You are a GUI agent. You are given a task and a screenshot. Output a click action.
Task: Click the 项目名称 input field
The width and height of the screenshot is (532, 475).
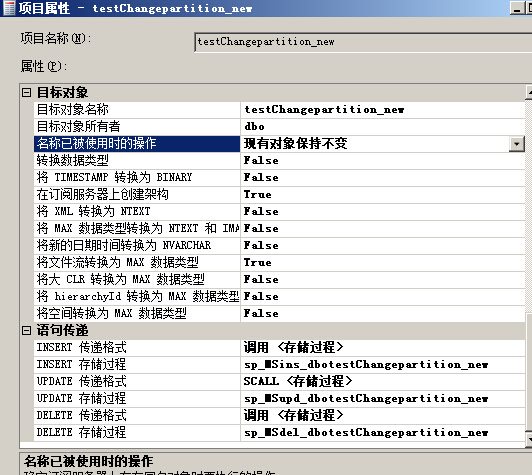click(363, 42)
